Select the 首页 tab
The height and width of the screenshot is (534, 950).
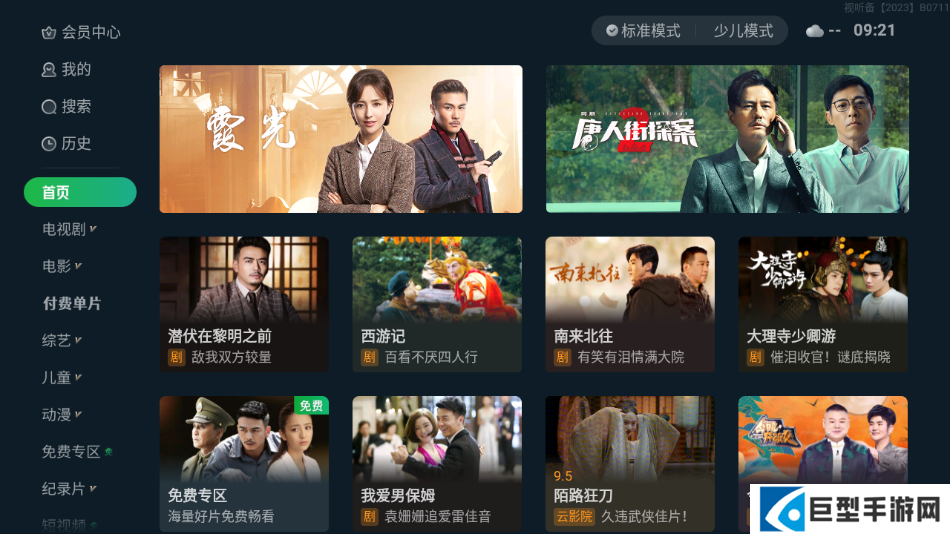pyautogui.click(x=80, y=192)
